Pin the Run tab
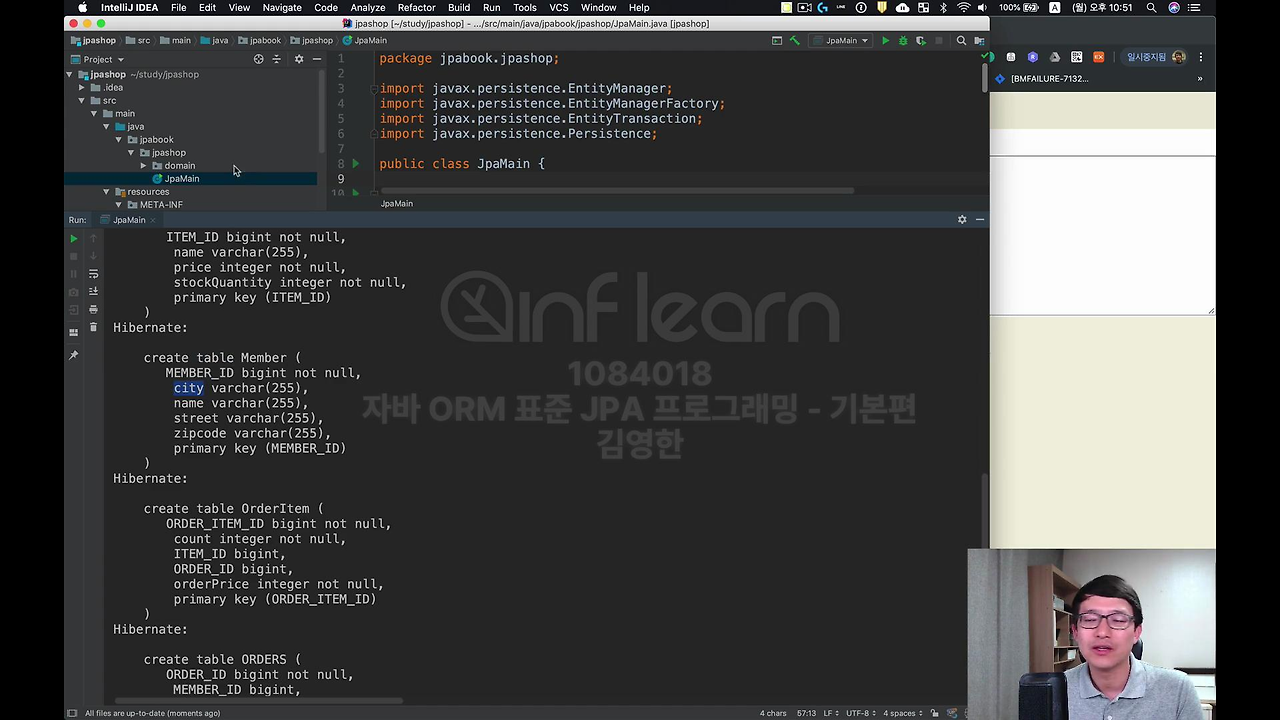1280x720 pixels. click(73, 355)
